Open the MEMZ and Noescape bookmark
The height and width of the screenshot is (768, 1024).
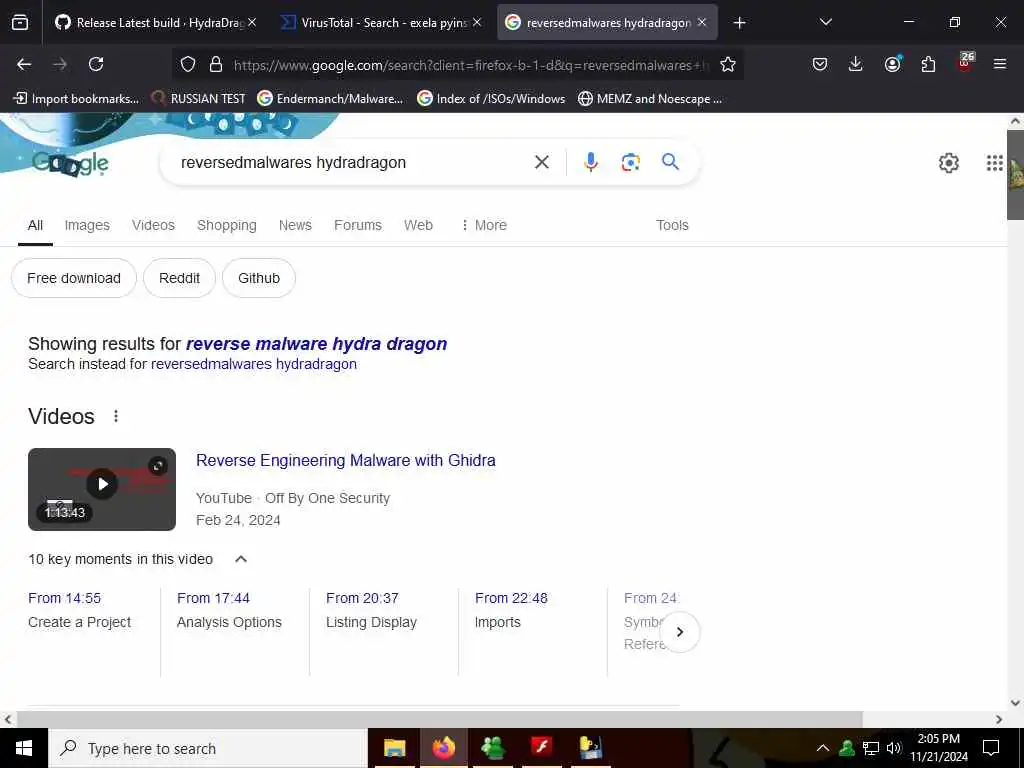[x=650, y=99]
